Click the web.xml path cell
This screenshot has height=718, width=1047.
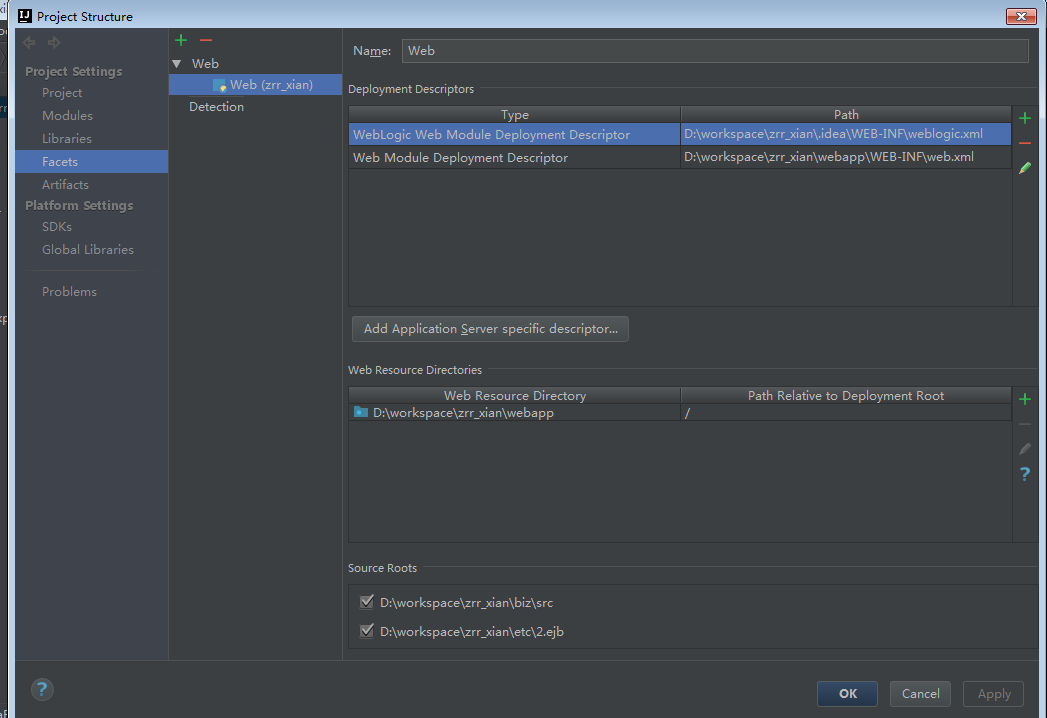click(x=845, y=157)
